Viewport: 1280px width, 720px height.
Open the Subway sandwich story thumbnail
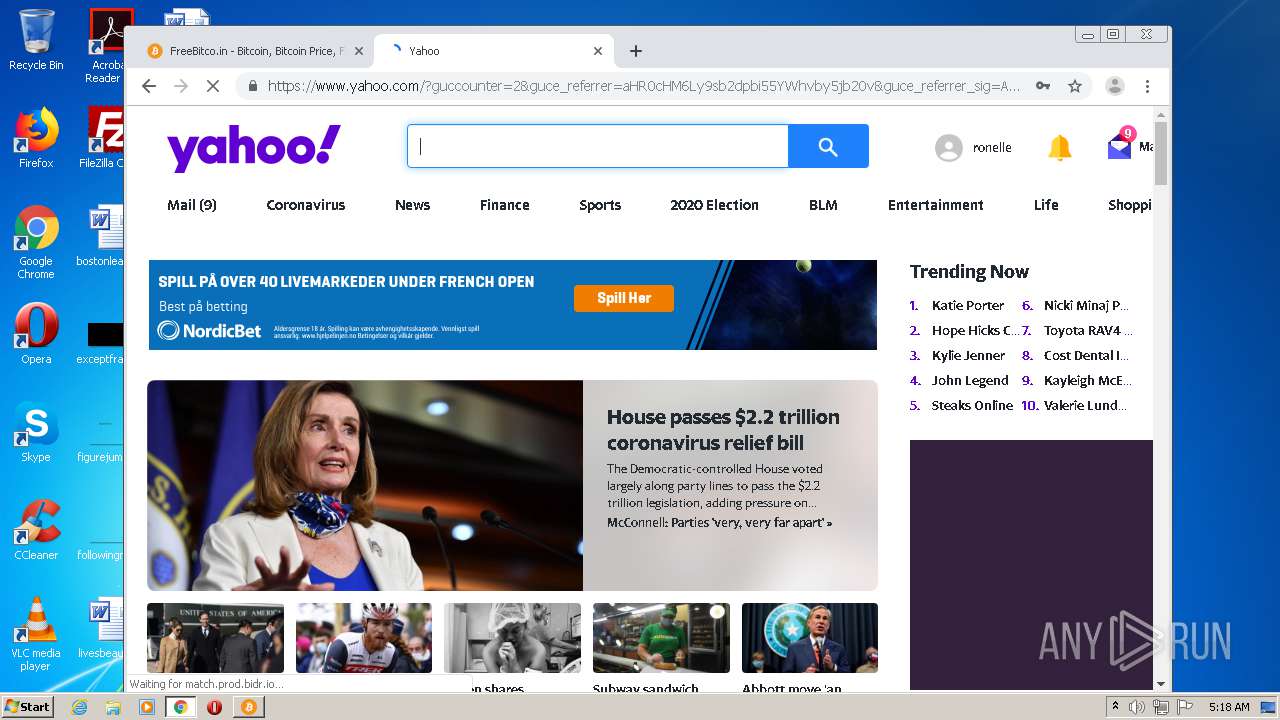click(661, 638)
